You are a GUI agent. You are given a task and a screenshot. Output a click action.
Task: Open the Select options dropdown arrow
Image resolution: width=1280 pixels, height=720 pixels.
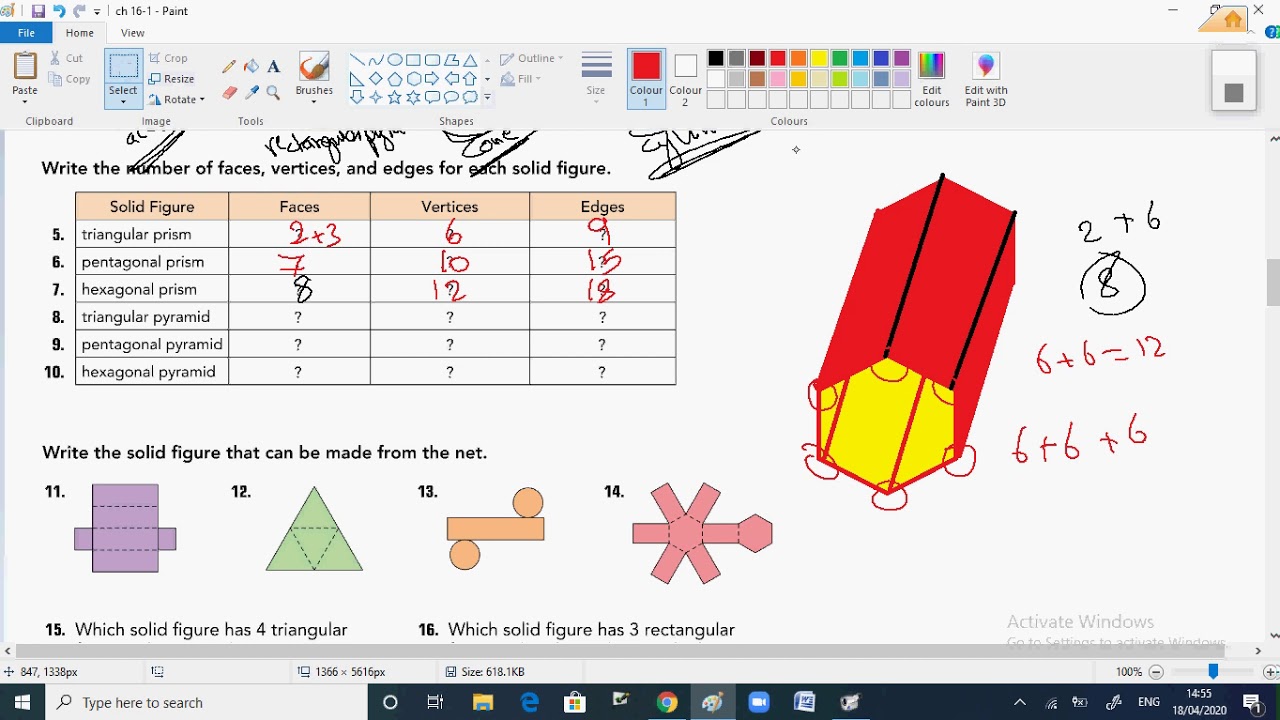pyautogui.click(x=124, y=101)
